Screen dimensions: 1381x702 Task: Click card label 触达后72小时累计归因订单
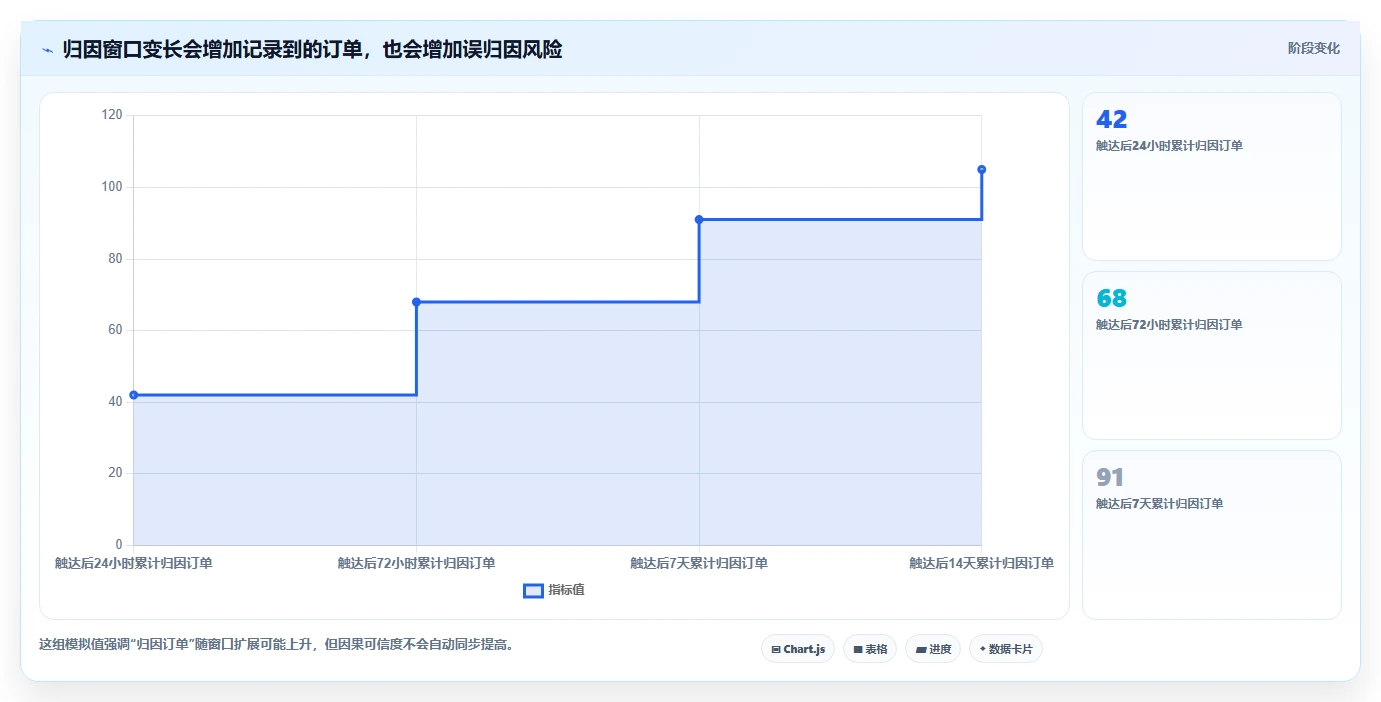point(1169,325)
